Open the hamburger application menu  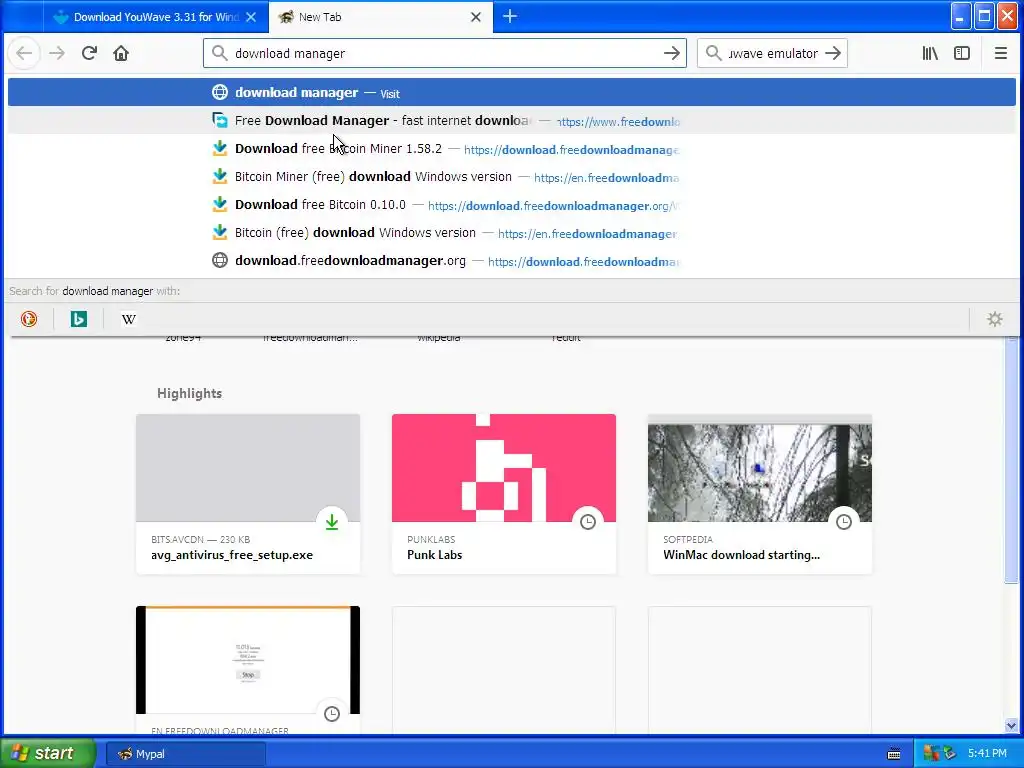click(1000, 54)
